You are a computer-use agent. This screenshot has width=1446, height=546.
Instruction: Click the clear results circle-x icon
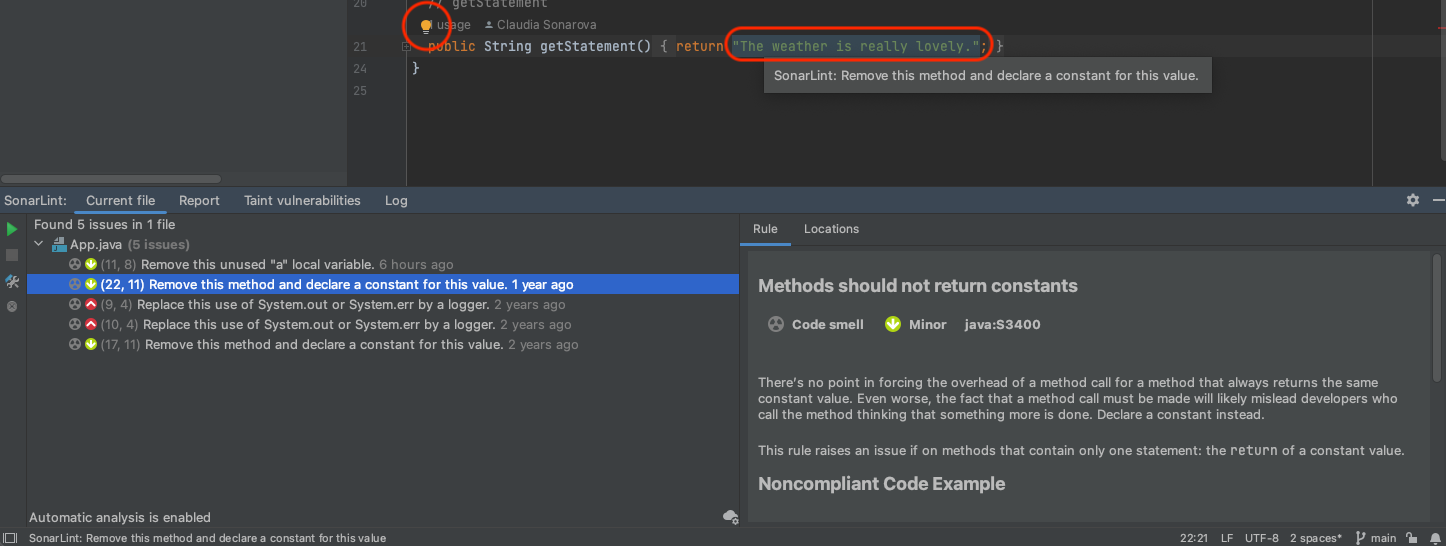click(x=12, y=306)
